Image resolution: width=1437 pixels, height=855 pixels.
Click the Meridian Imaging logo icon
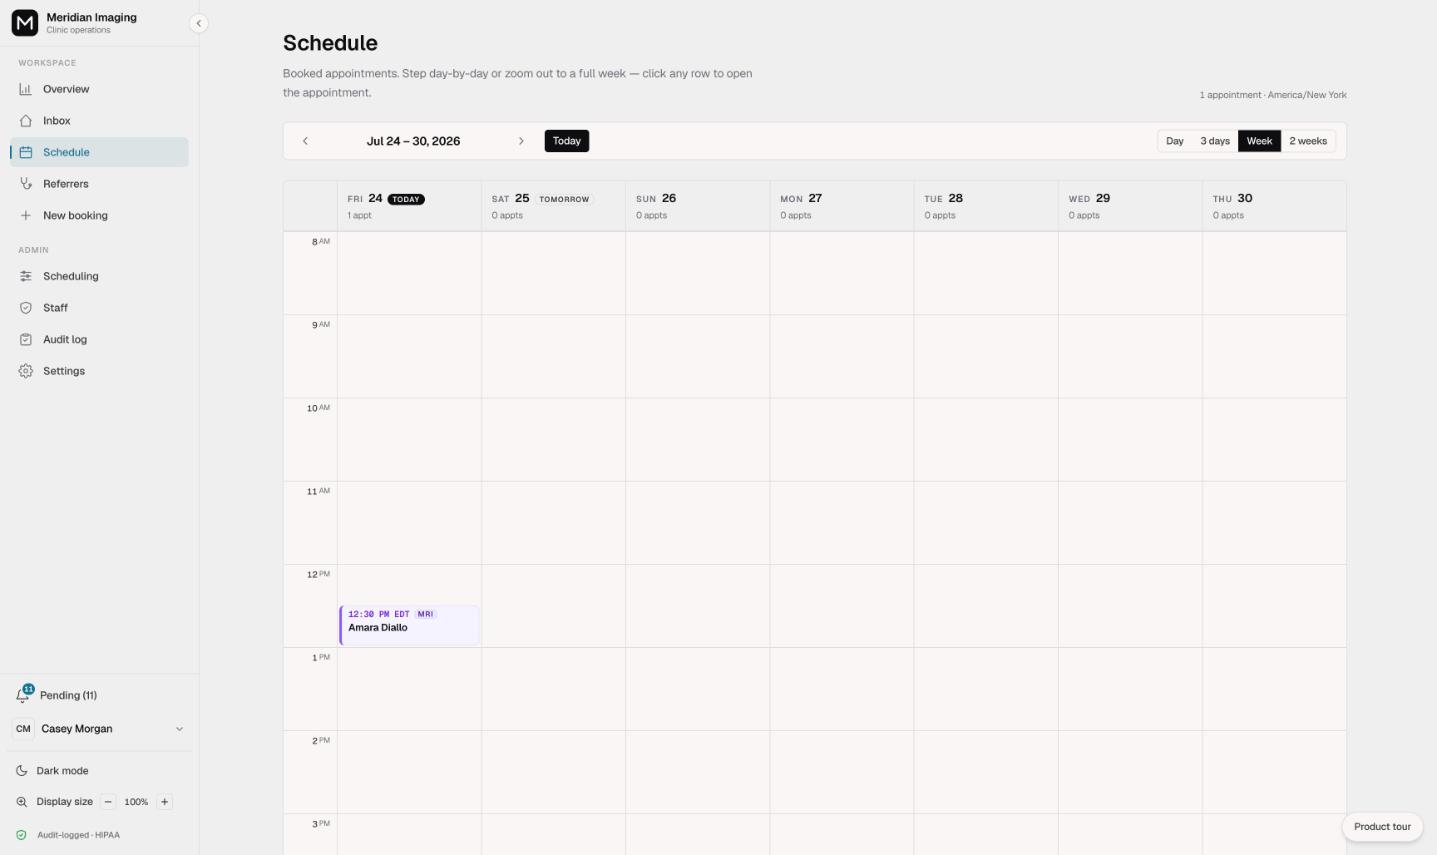pos(25,22)
